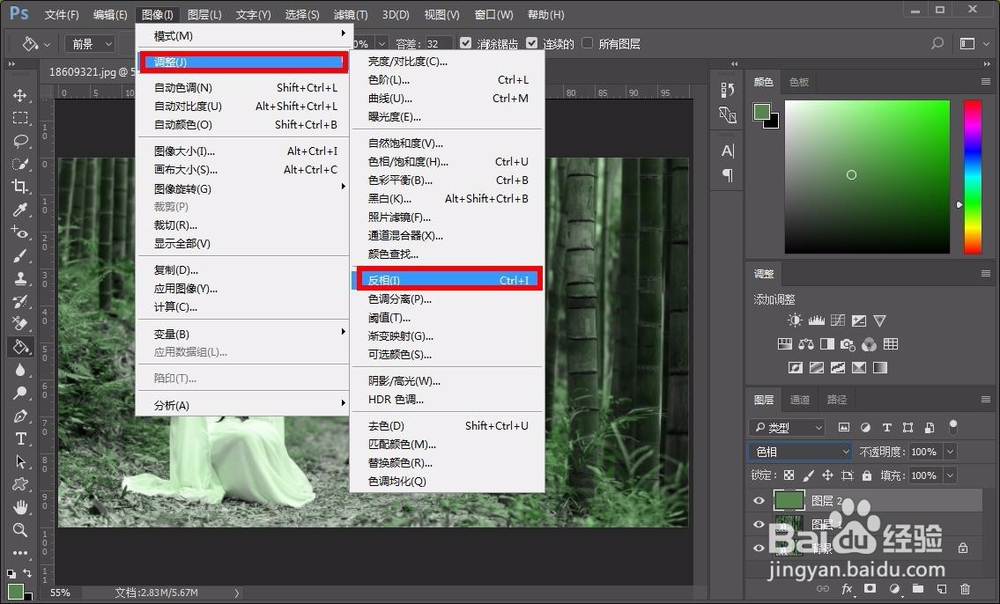This screenshot has height=604, width=1000.
Task: Open the layer style fx menu
Action: click(x=847, y=589)
